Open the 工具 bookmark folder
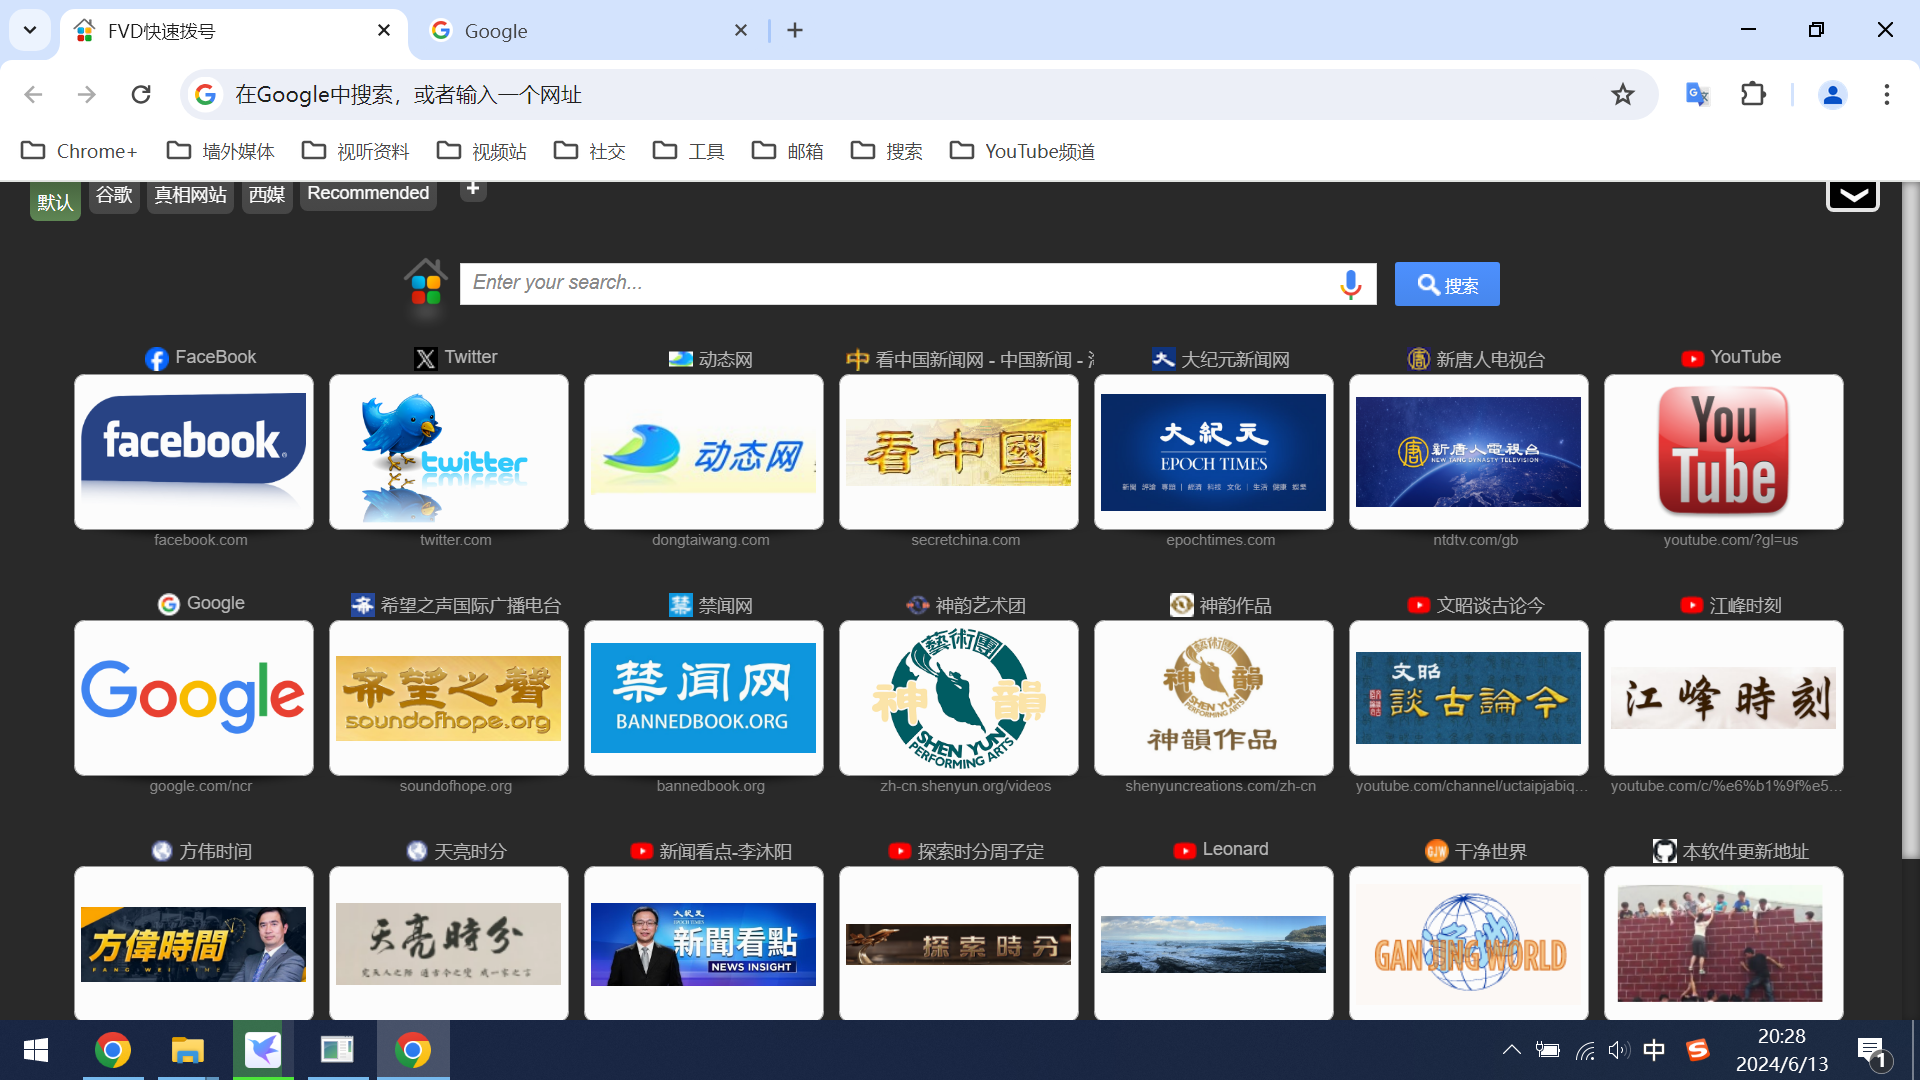 689,151
